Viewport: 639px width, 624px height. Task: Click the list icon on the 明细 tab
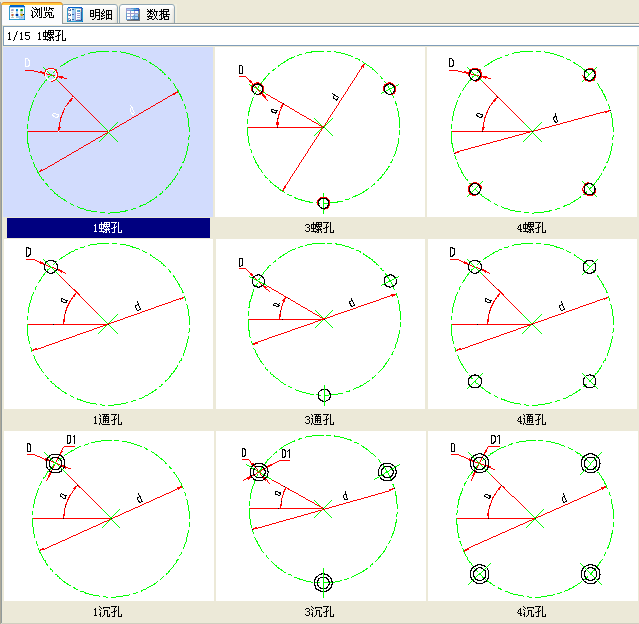pos(77,14)
